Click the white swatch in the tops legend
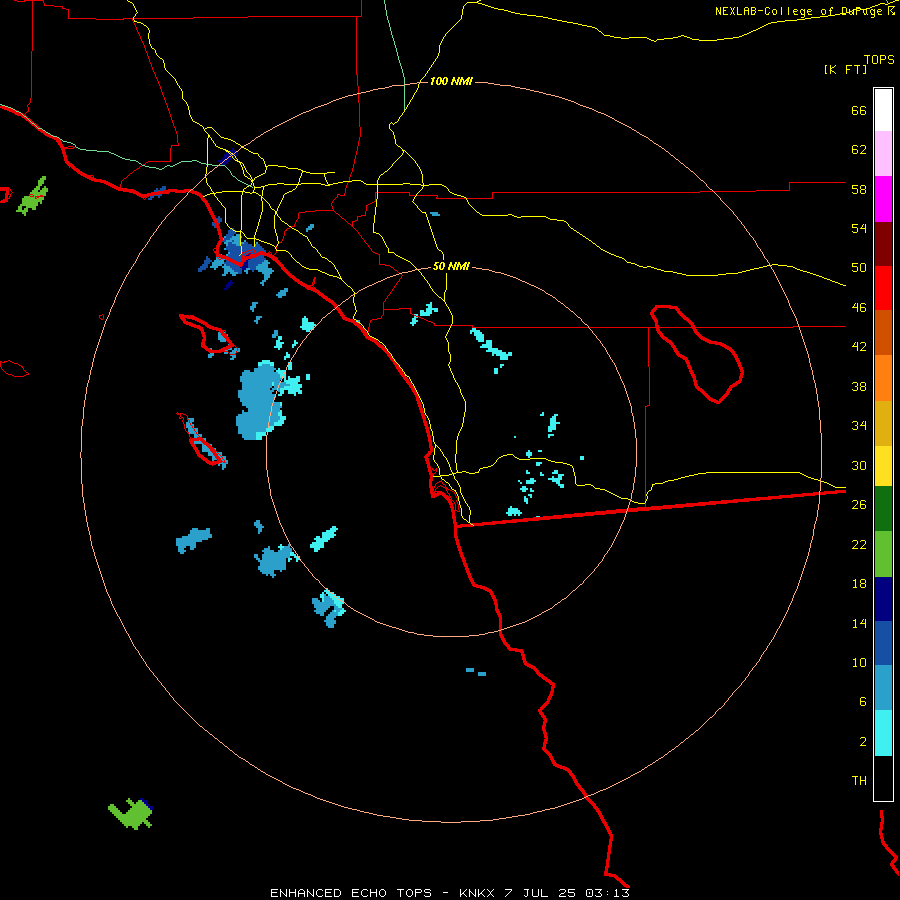The width and height of the screenshot is (900, 900). point(883,110)
